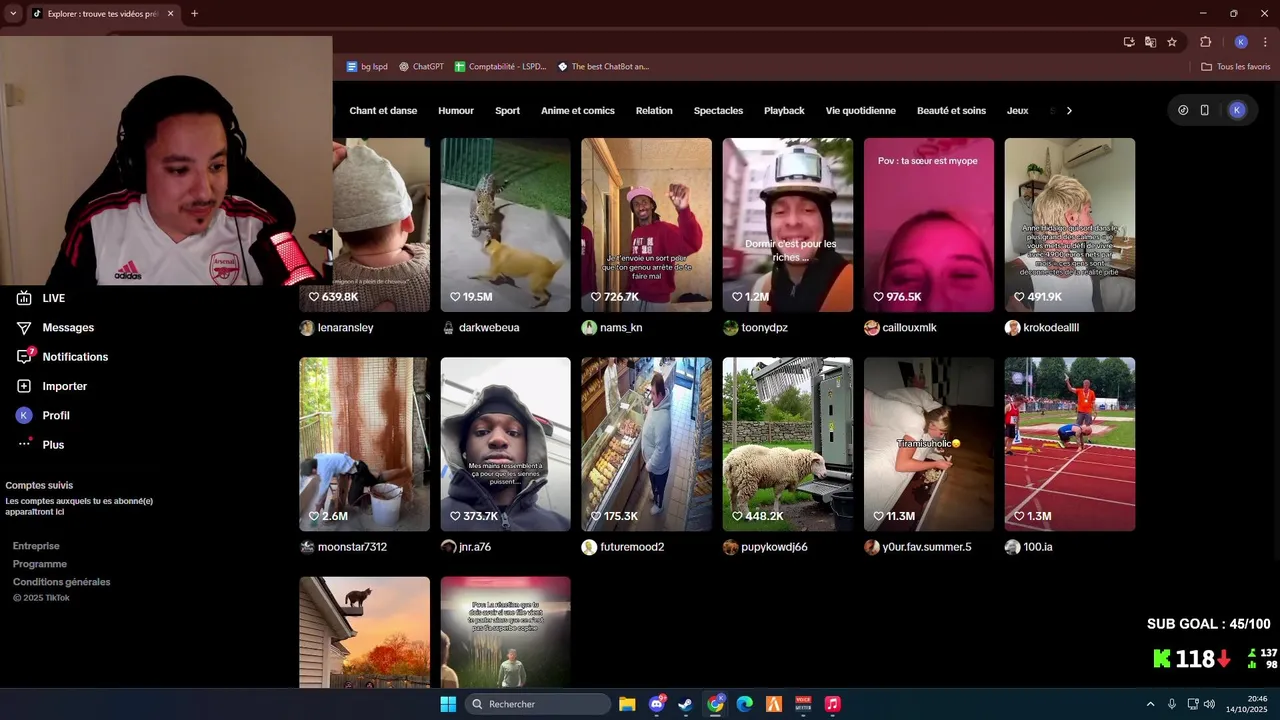Select the Sport category
This screenshot has height=720, width=1280.
coord(507,111)
